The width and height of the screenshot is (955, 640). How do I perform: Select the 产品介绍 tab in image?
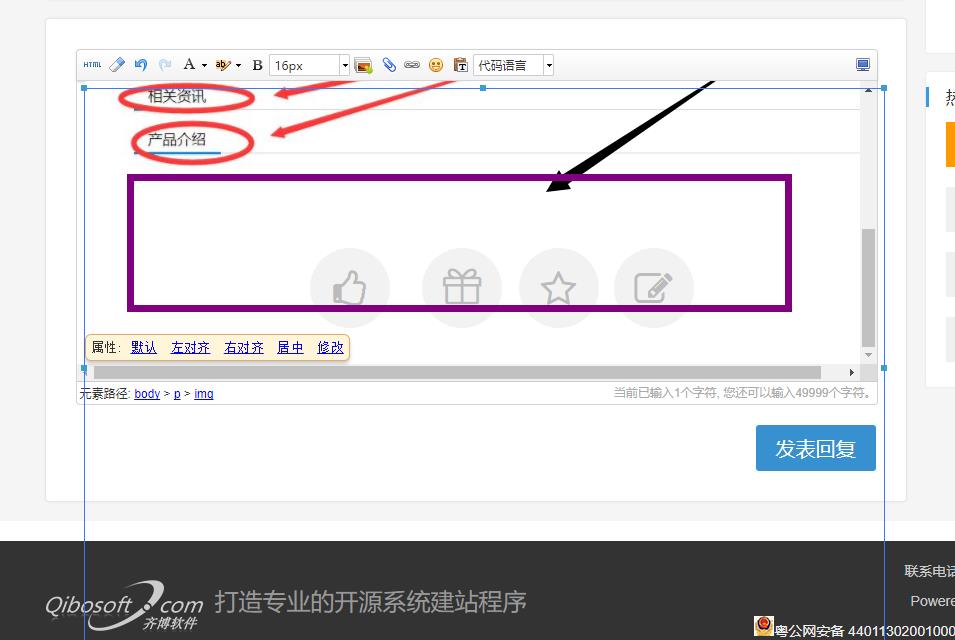click(177, 140)
